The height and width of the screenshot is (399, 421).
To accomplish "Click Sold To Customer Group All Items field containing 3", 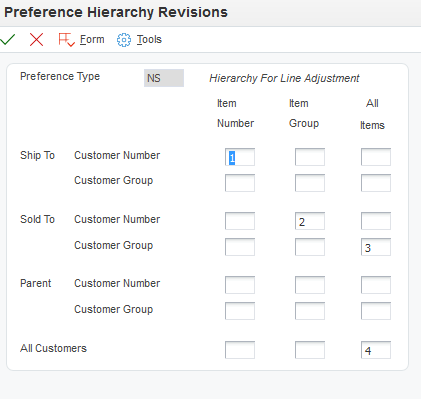I will [376, 247].
